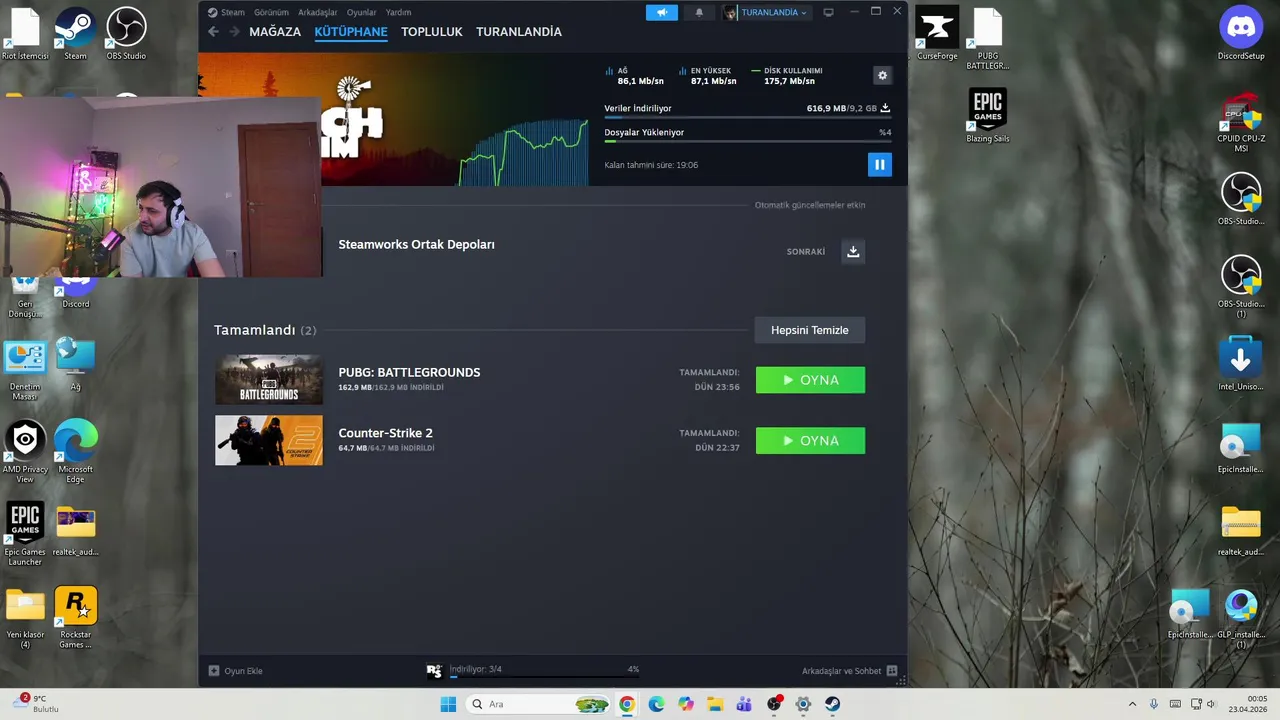Image resolution: width=1280 pixels, height=720 pixels.
Task: Go back with Steam back arrow
Action: [213, 32]
